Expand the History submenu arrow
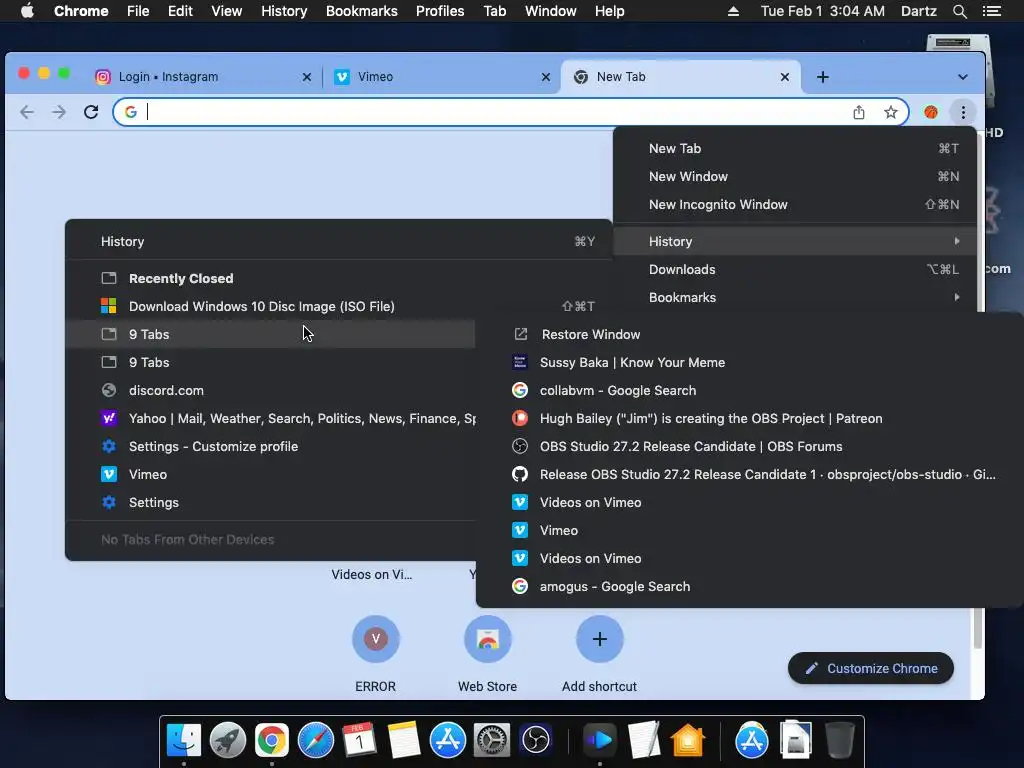1024x768 pixels. pos(957,241)
